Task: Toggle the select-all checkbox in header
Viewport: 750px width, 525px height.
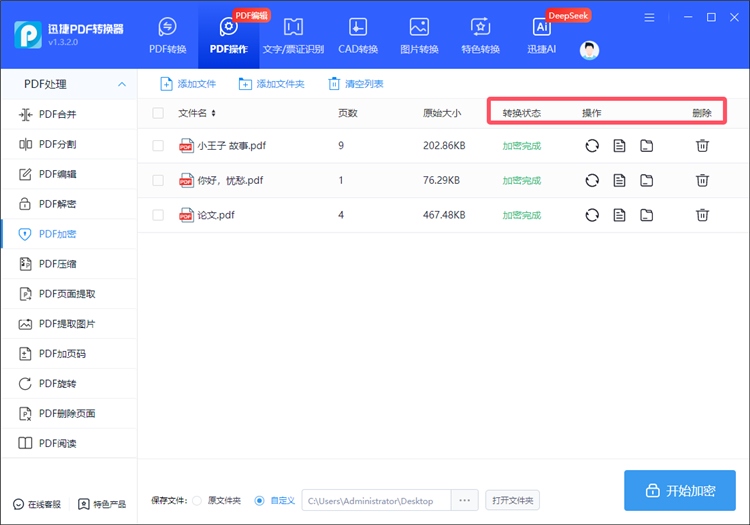Action: click(158, 113)
